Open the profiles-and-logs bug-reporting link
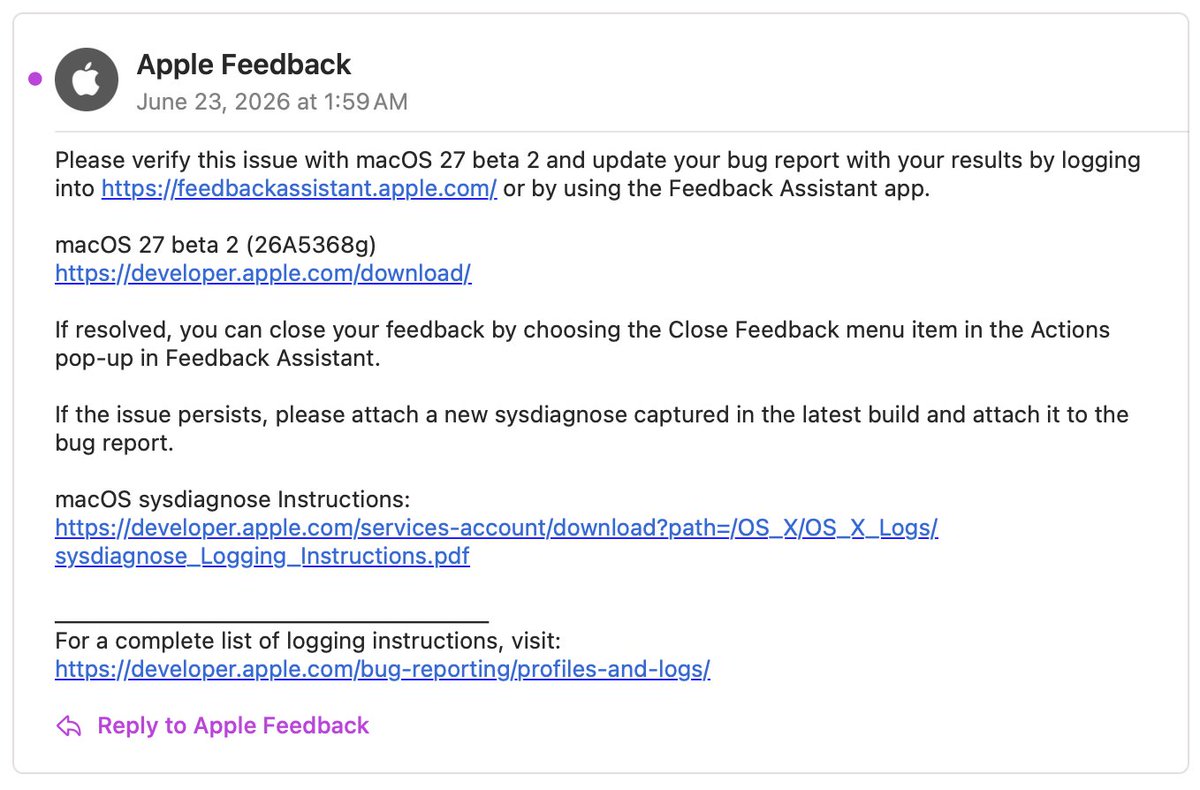This screenshot has height=790, width=1200. click(382, 669)
